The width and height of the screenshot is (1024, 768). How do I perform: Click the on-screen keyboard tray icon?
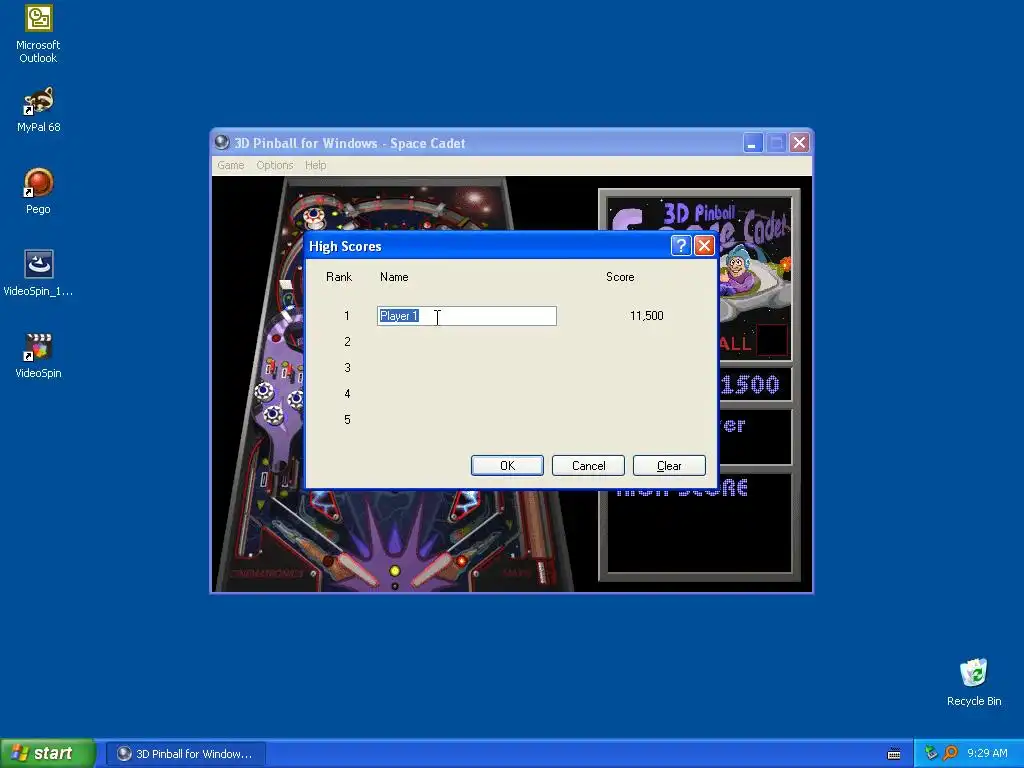pyautogui.click(x=894, y=754)
